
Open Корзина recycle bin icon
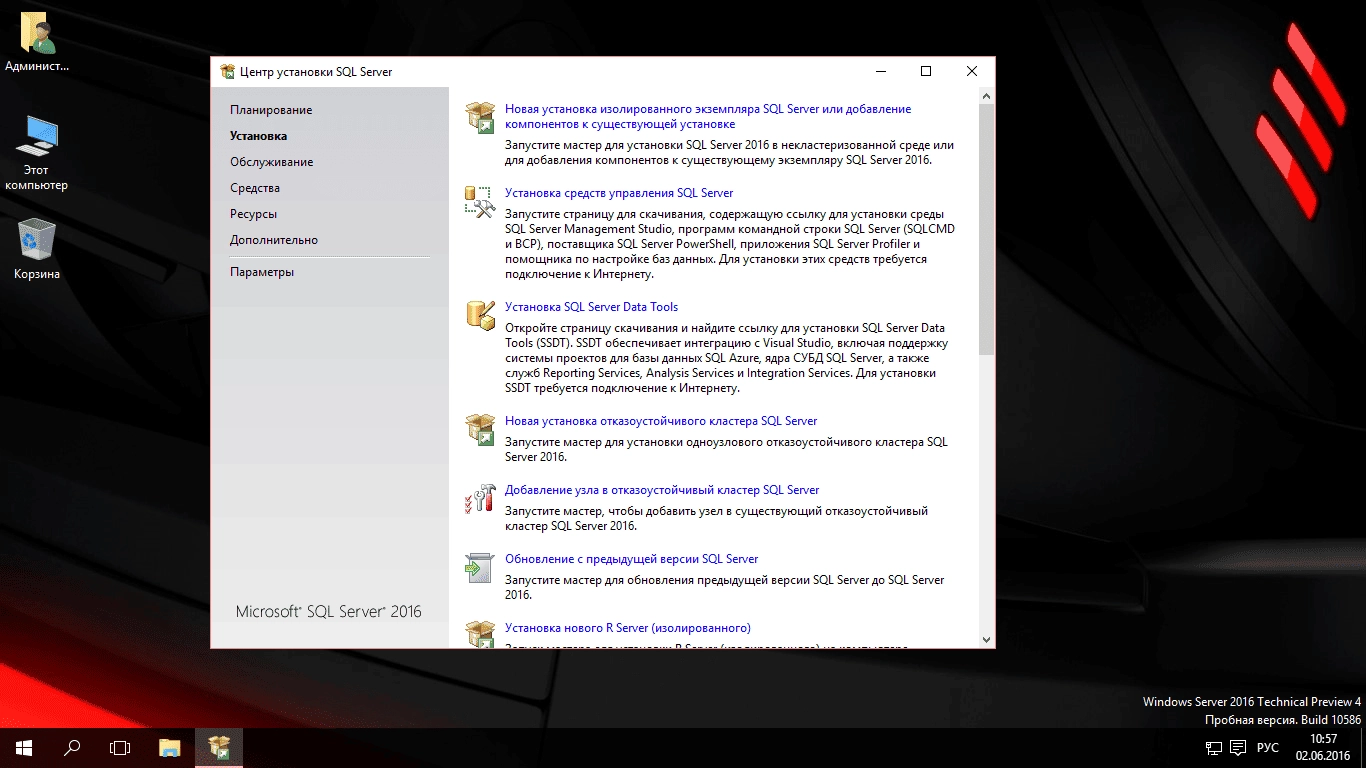click(37, 250)
